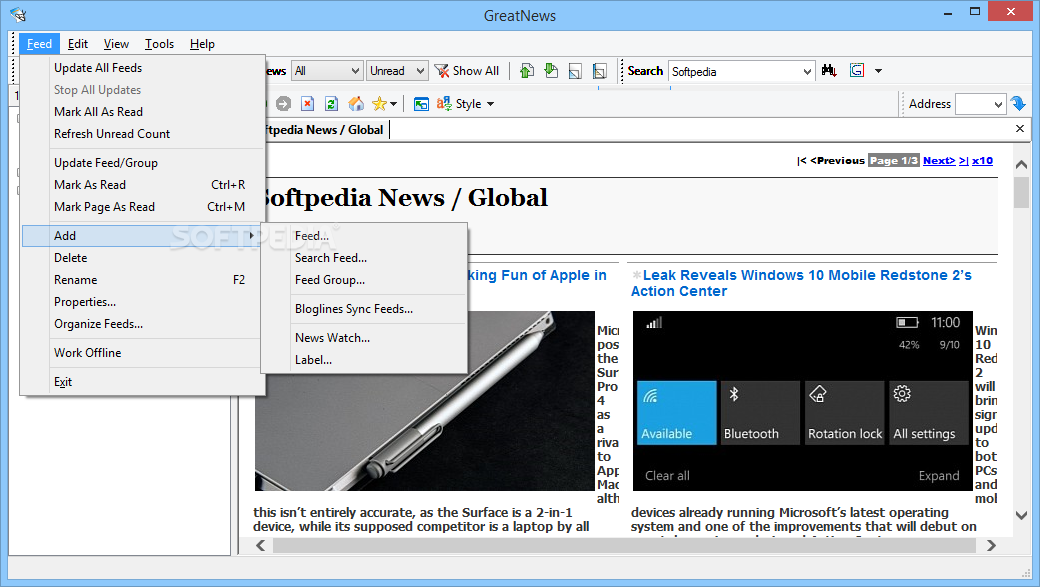Choose Mark Page As Read
This screenshot has width=1040, height=587.
click(x=143, y=206)
